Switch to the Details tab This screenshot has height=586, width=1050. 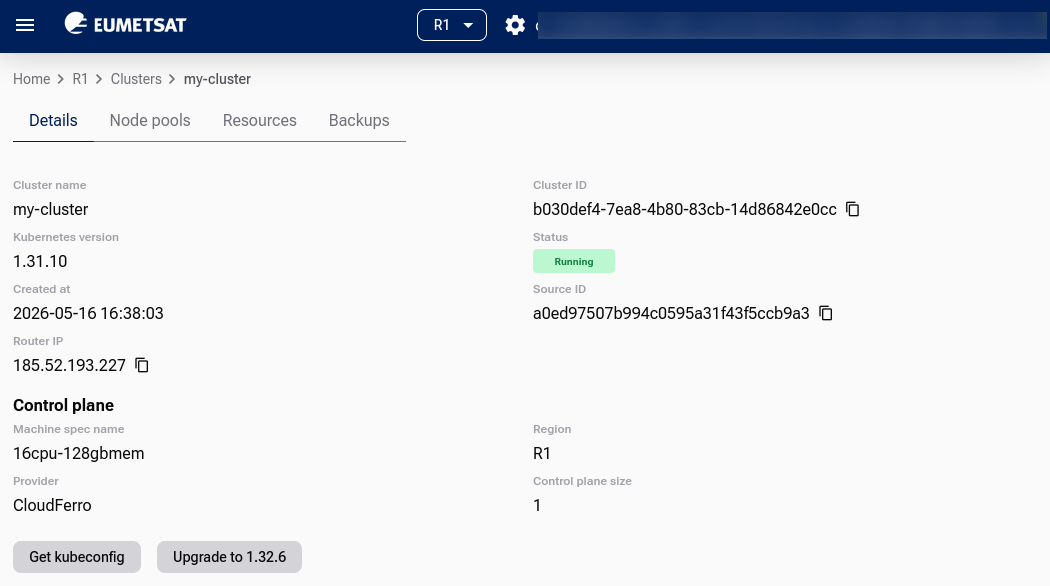54,121
